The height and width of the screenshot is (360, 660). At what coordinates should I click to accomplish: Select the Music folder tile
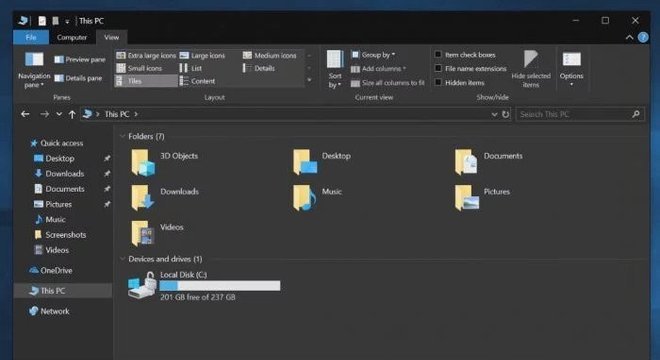click(x=317, y=198)
